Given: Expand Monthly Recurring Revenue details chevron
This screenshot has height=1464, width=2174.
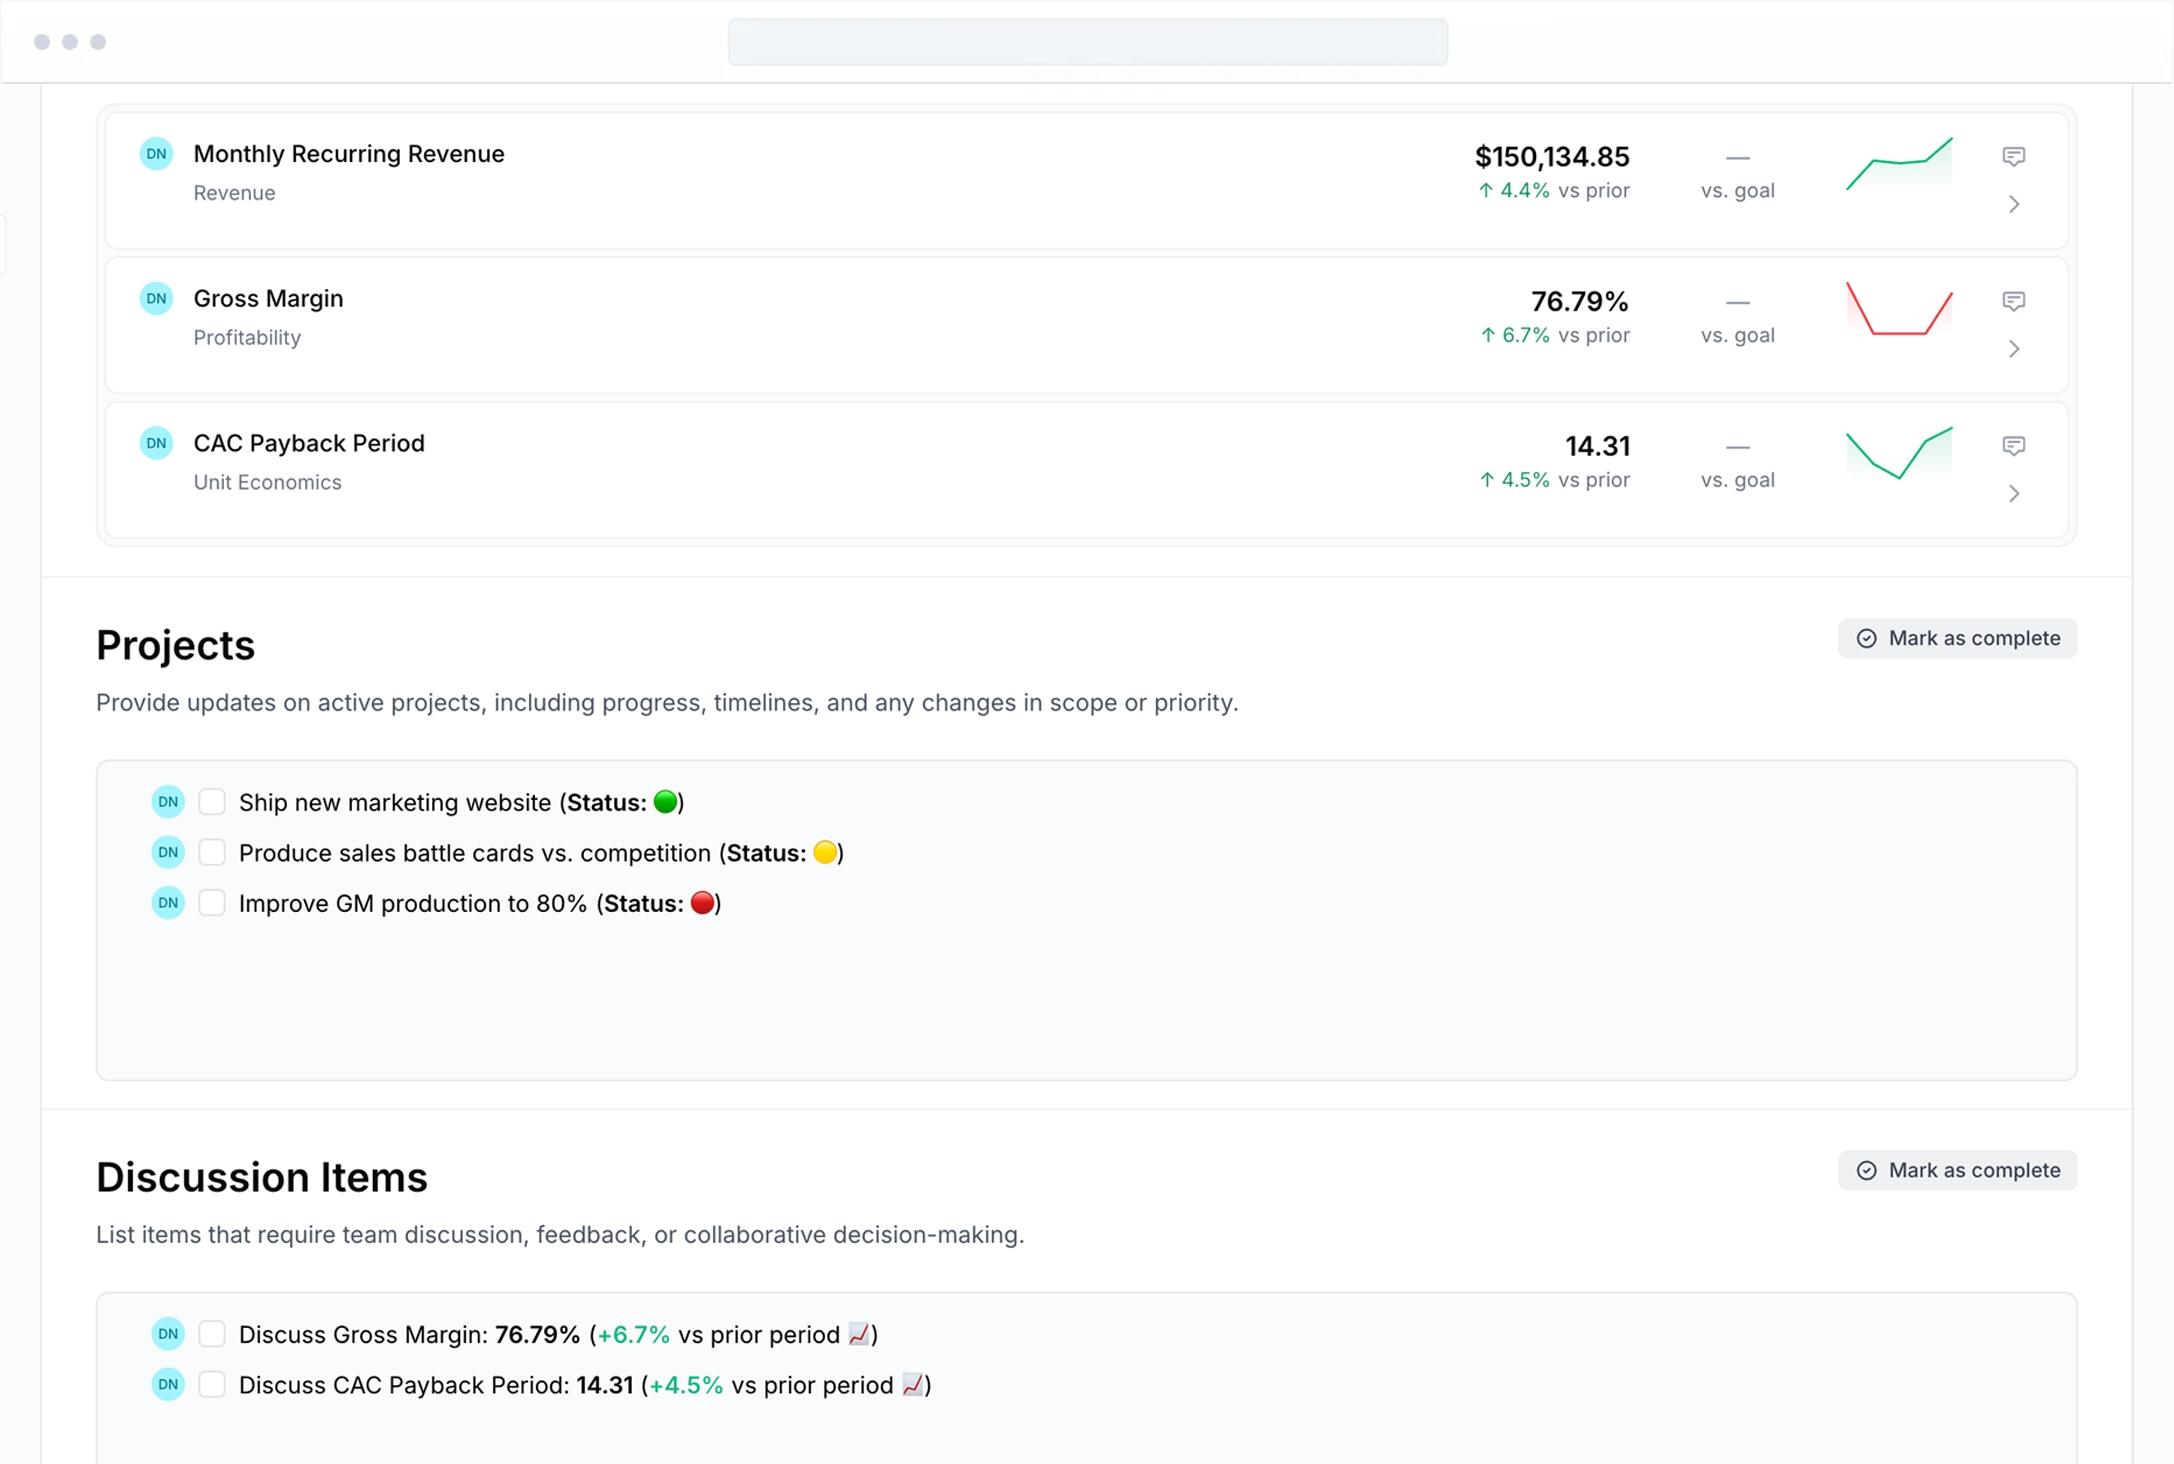Looking at the screenshot, I should pos(2014,205).
